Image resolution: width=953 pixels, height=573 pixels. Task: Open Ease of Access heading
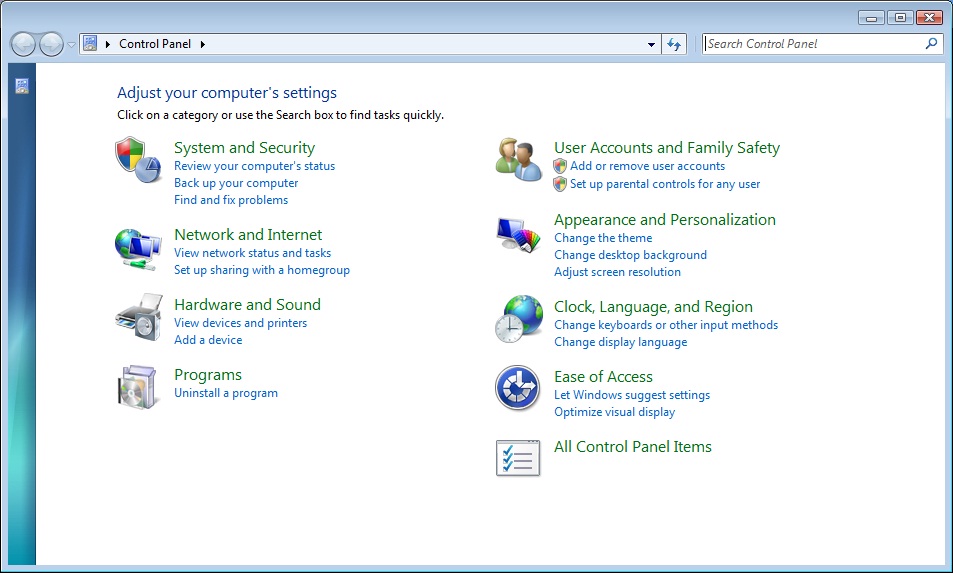tap(604, 377)
